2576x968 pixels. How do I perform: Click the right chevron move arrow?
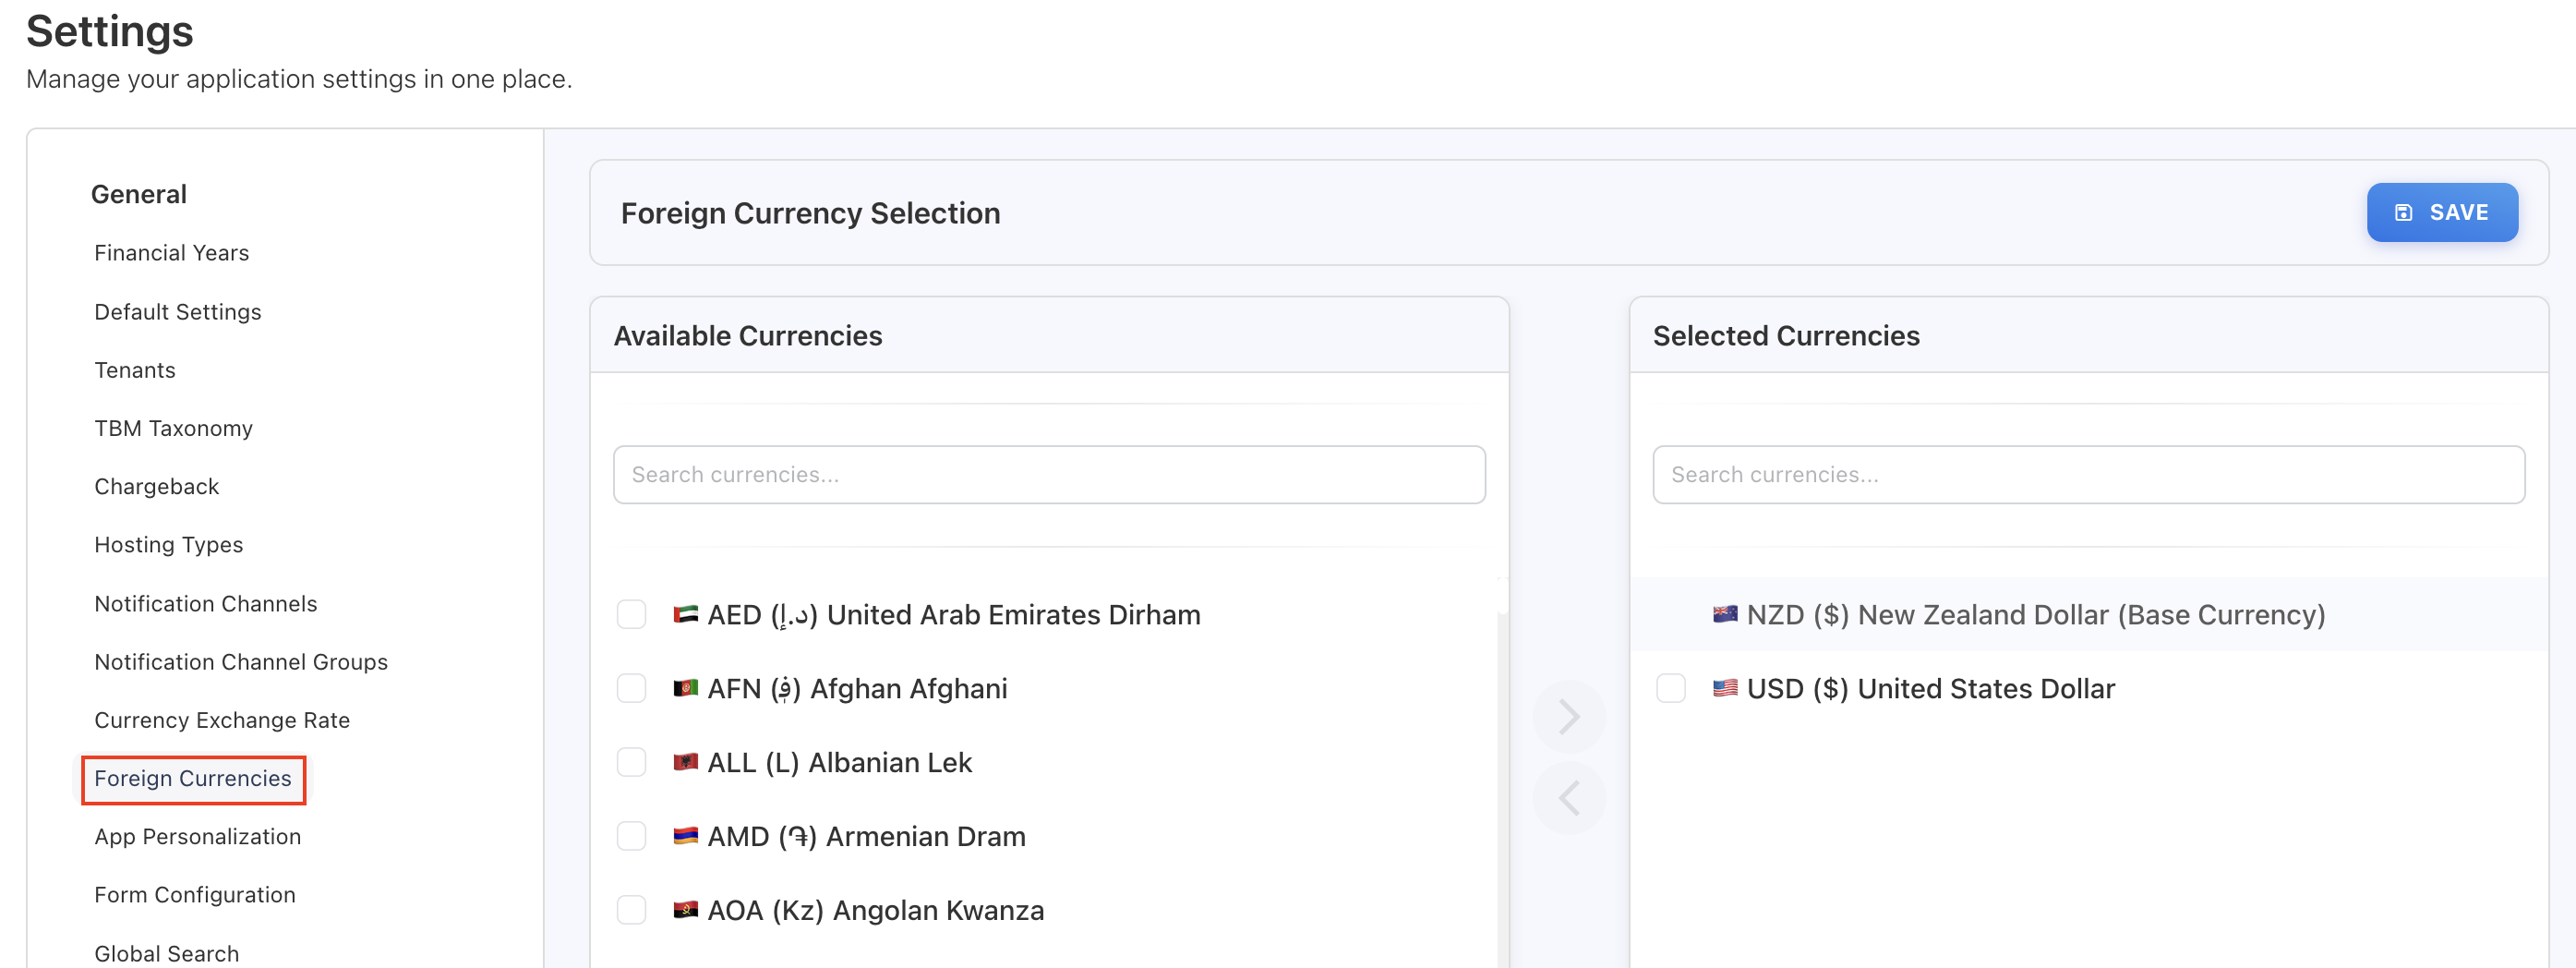tap(1568, 716)
